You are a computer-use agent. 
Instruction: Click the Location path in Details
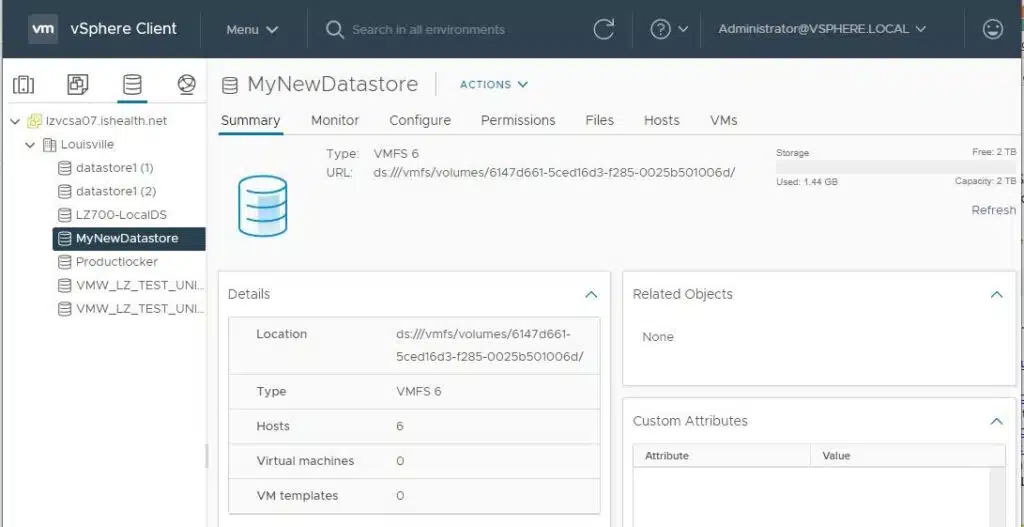coord(489,345)
